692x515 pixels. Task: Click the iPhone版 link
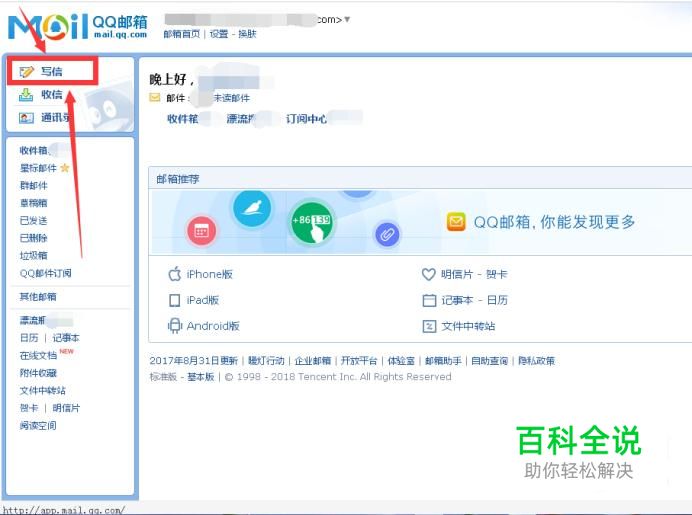(210, 274)
